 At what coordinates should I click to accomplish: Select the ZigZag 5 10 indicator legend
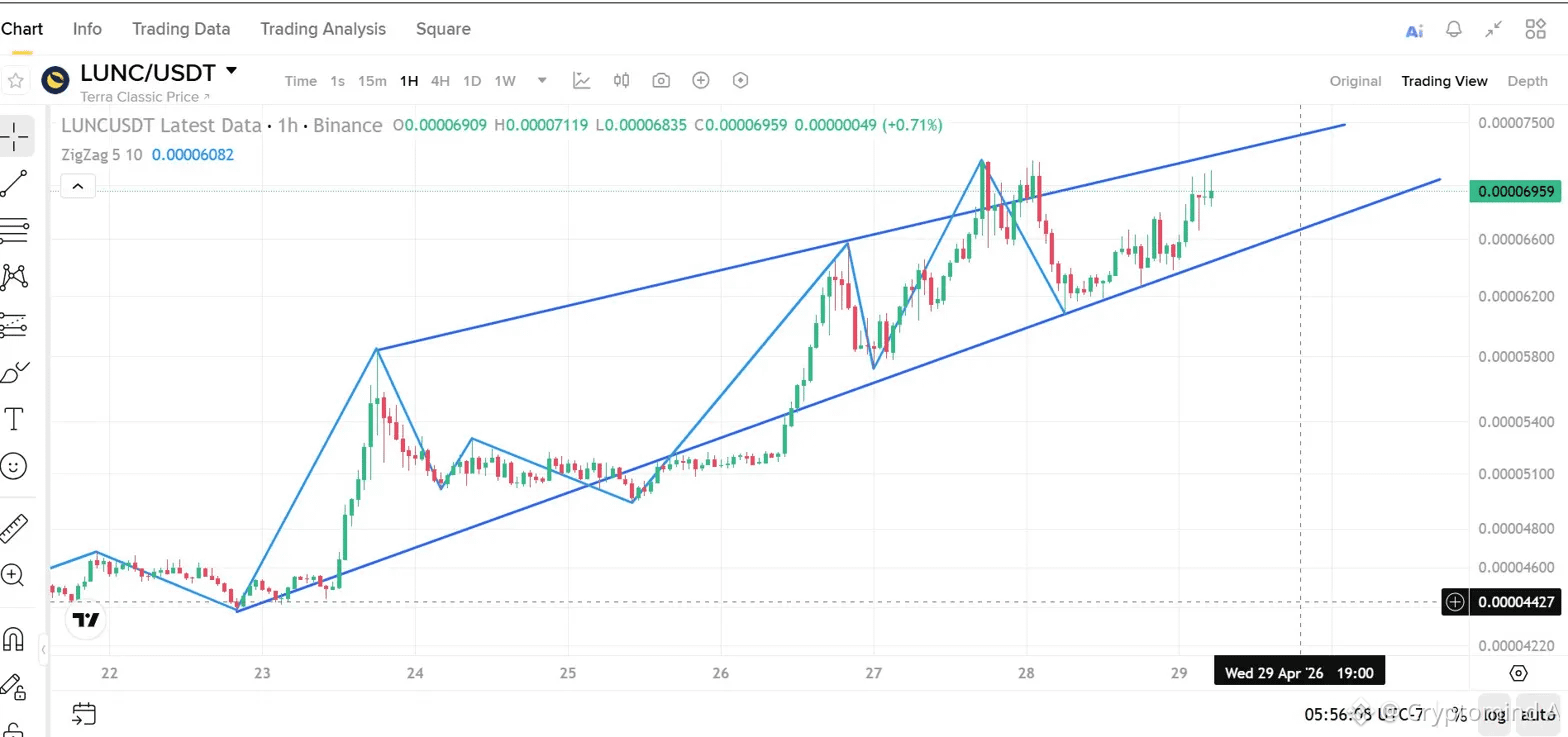(148, 155)
